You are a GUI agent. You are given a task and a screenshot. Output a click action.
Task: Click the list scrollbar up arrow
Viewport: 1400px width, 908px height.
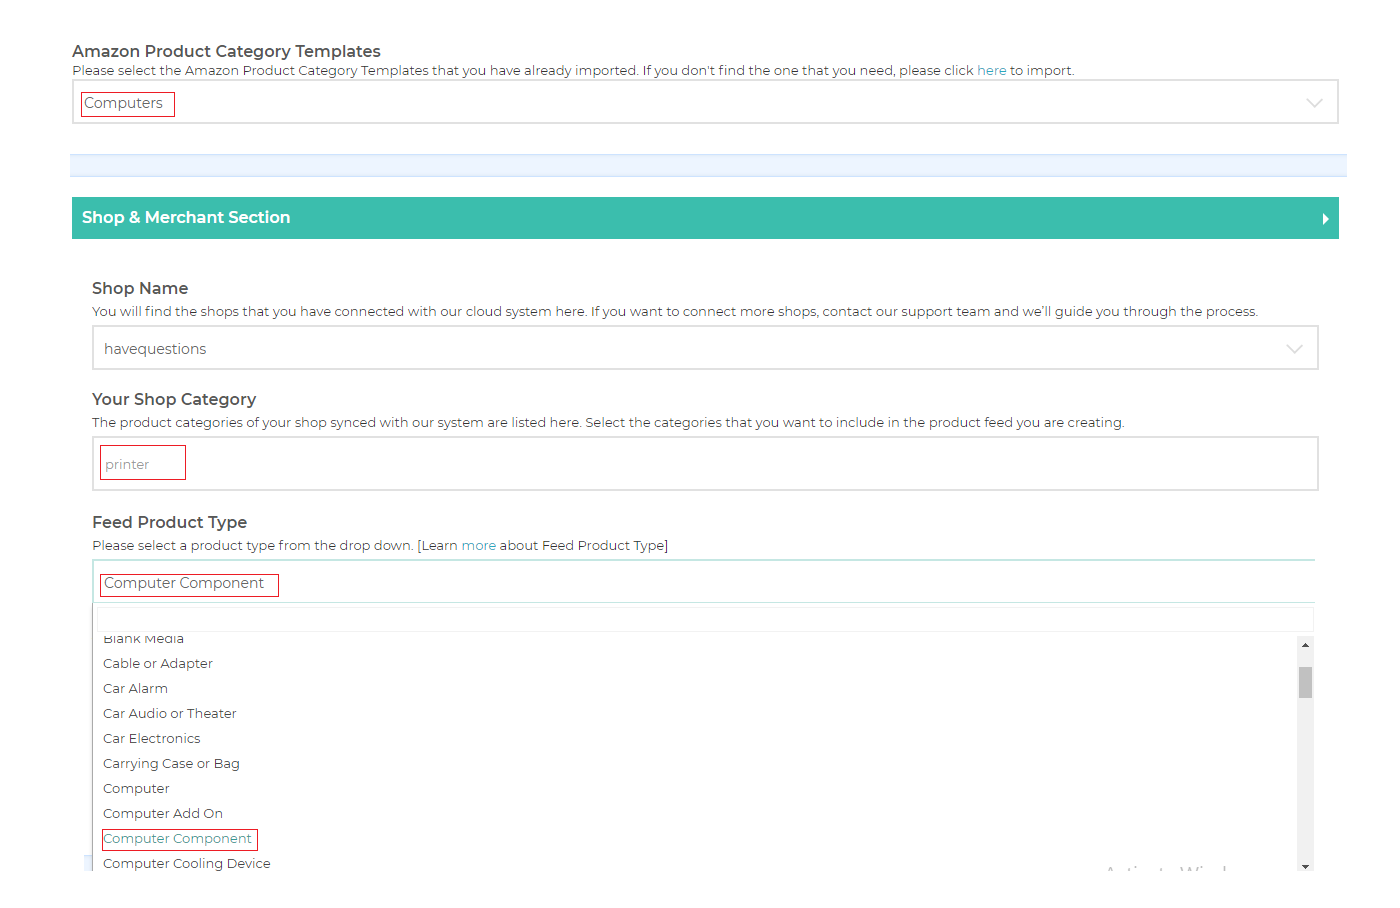pyautogui.click(x=1305, y=645)
